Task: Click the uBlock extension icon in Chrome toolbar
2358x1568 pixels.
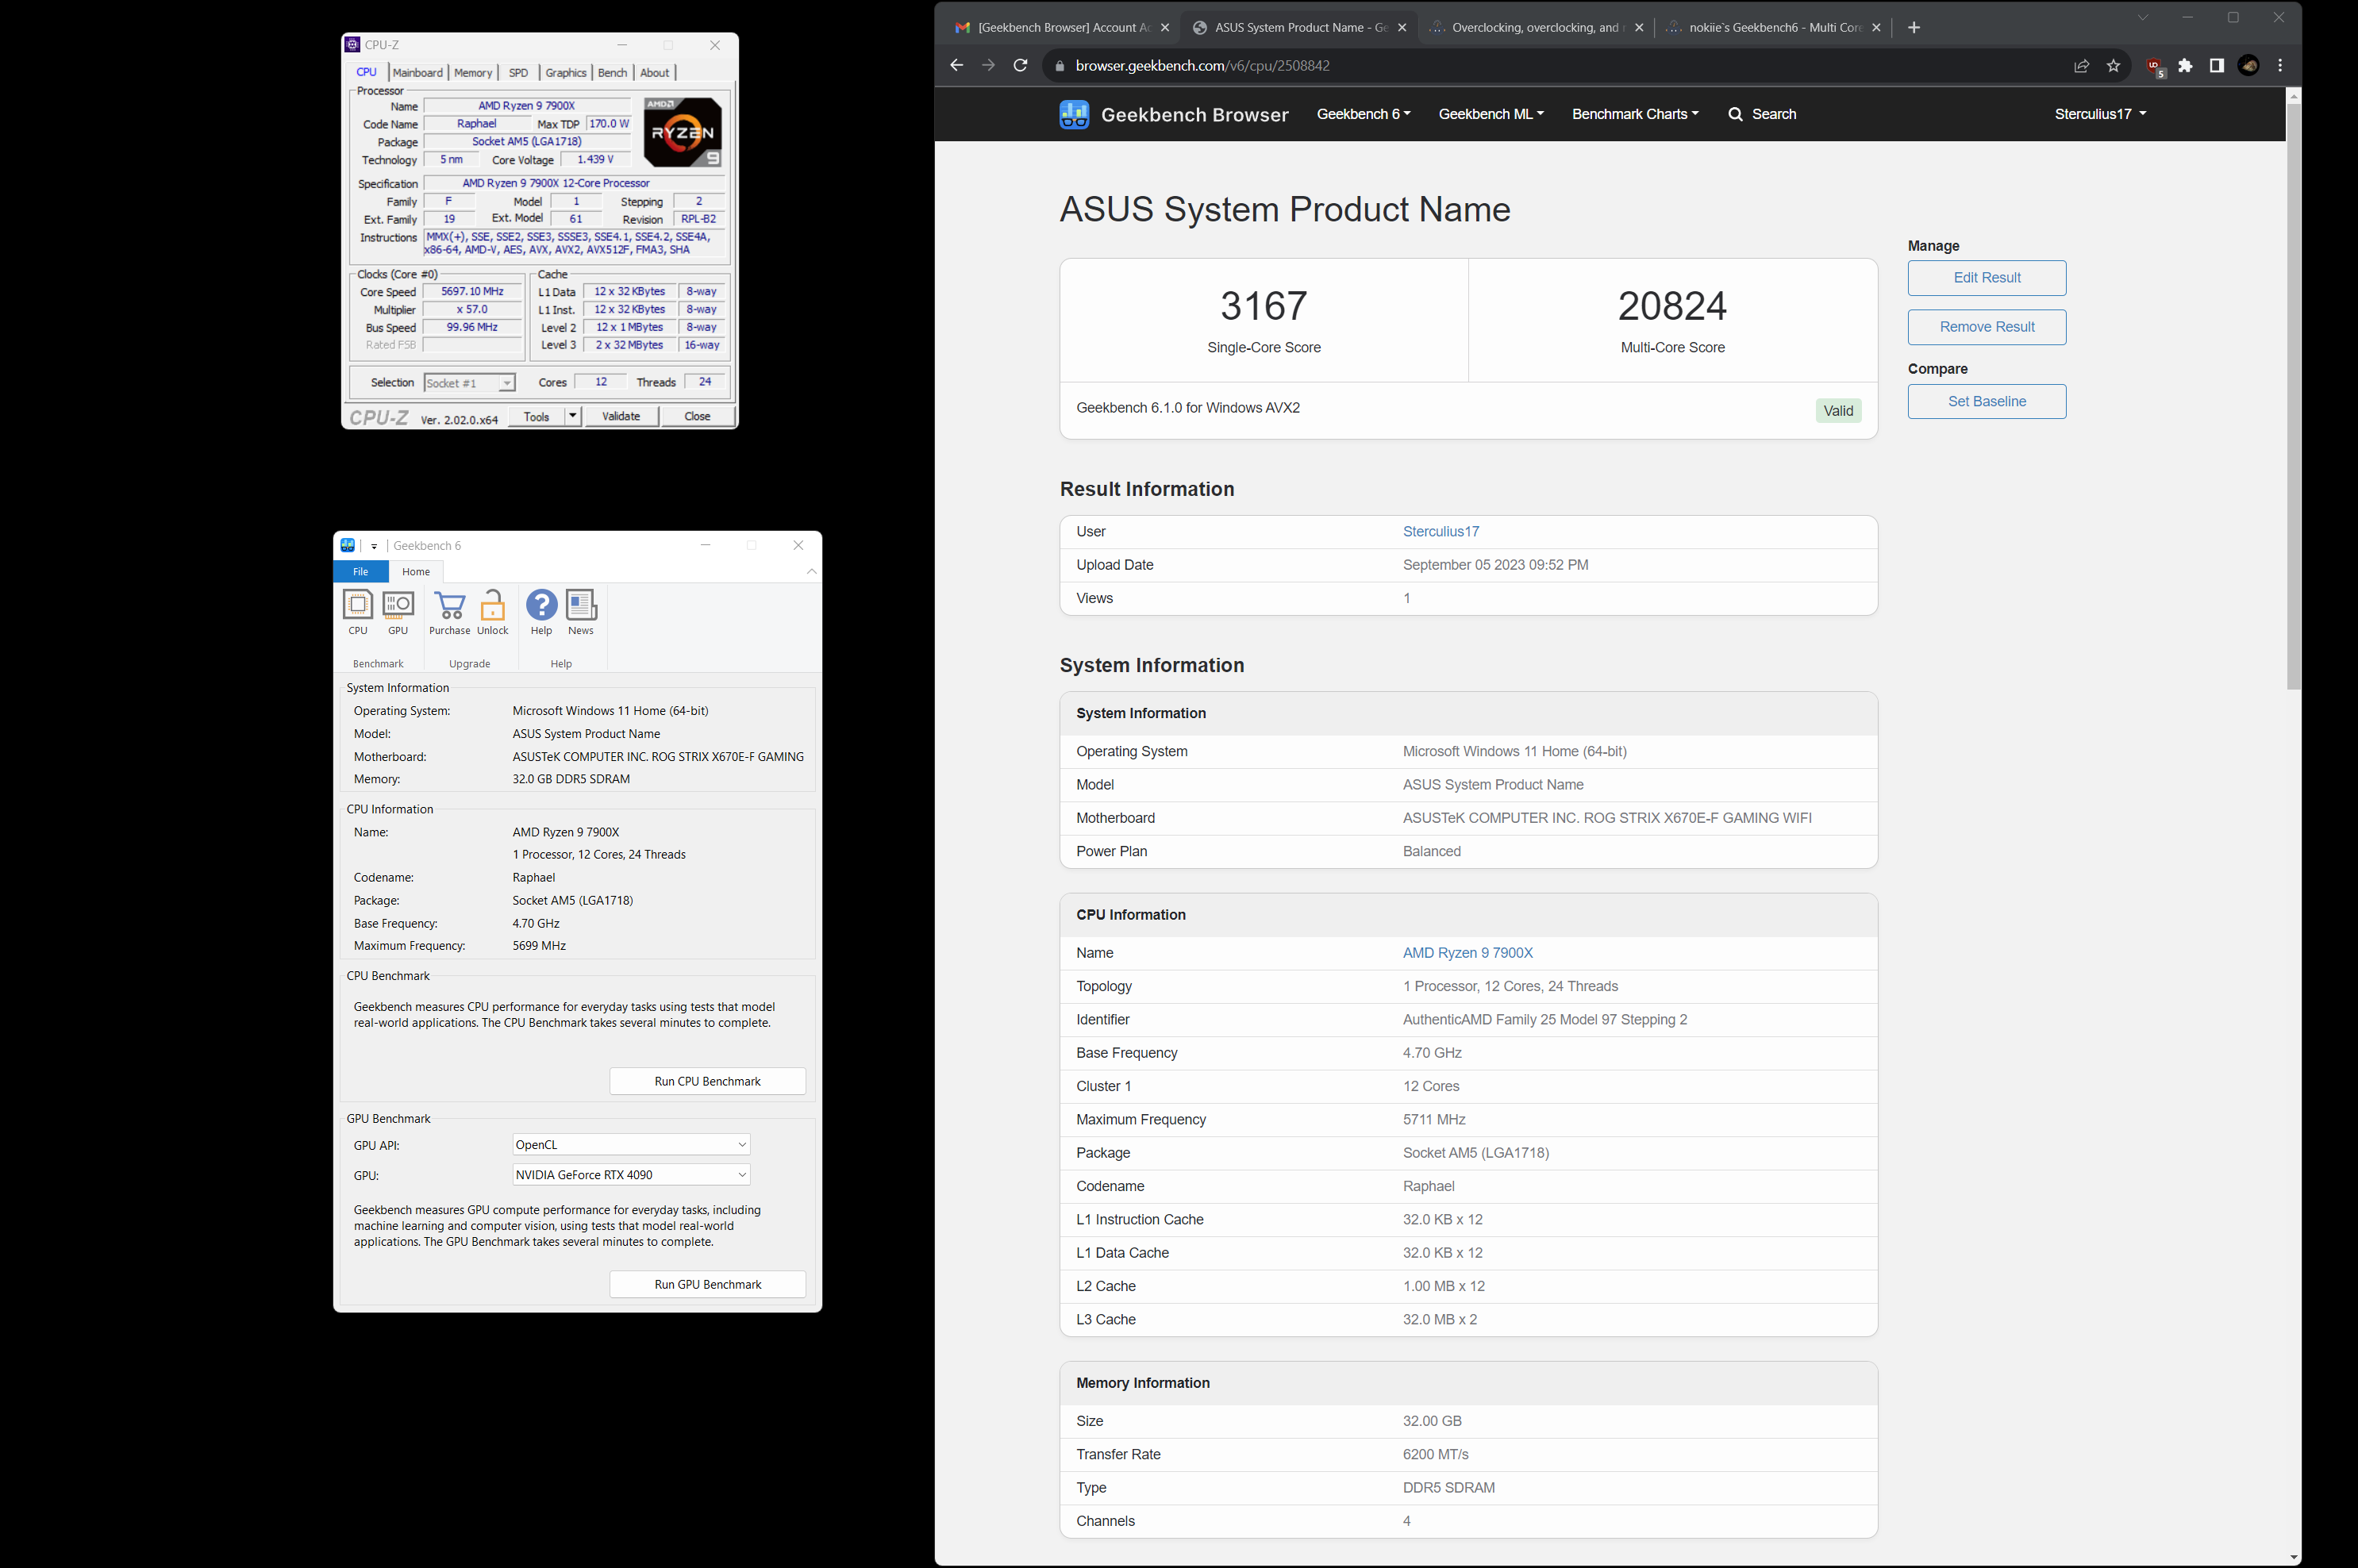Action: tap(2155, 67)
